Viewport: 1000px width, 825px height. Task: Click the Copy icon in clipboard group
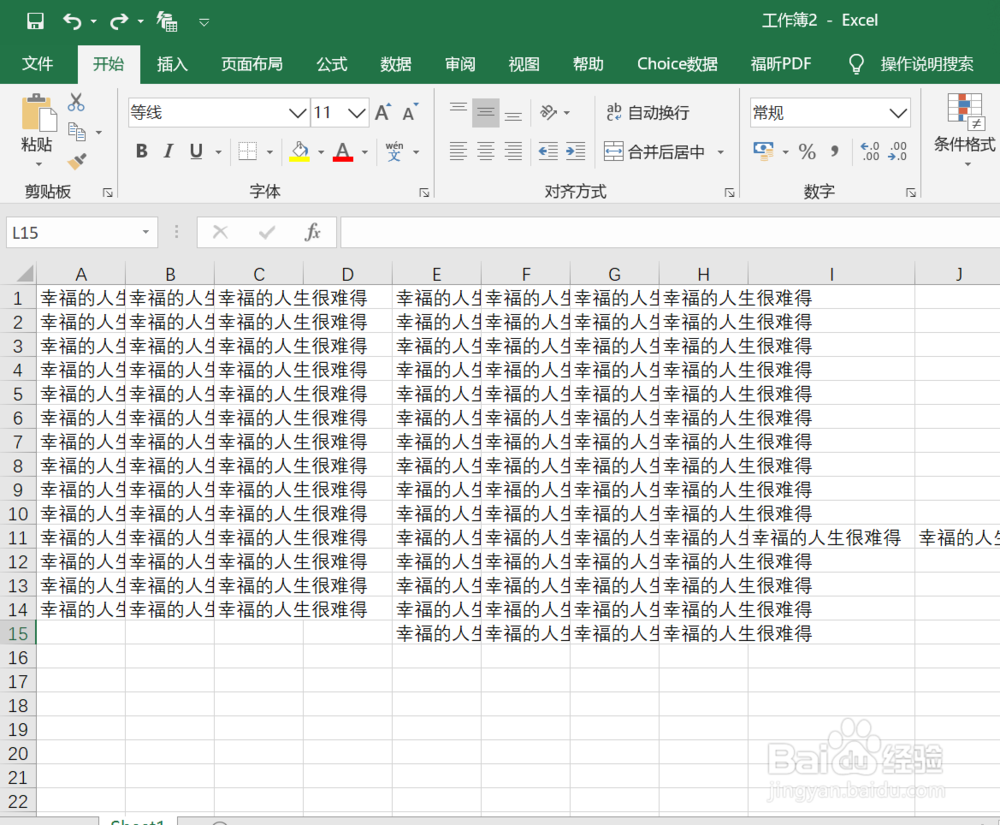pyautogui.click(x=77, y=132)
